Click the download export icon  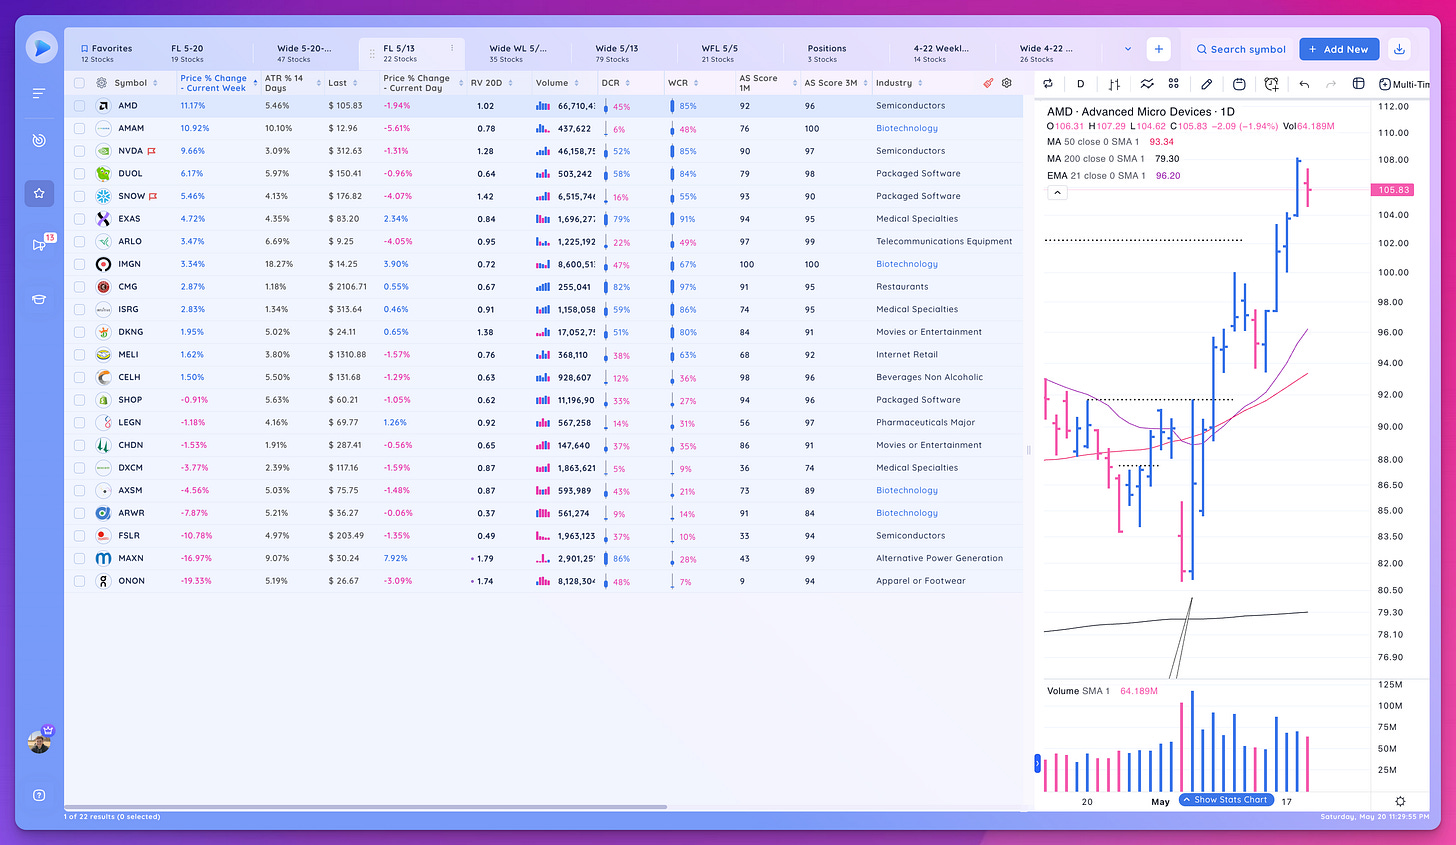point(1399,49)
